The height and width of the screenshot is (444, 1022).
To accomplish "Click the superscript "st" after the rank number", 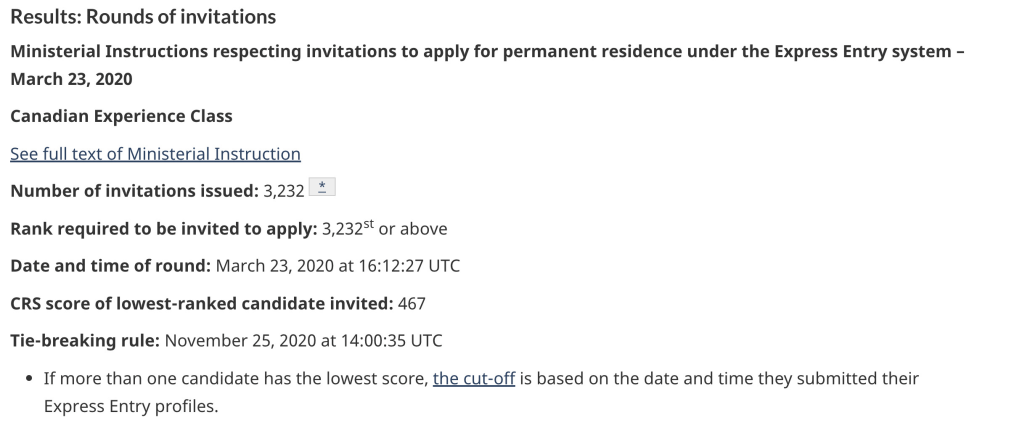I will tap(367, 224).
